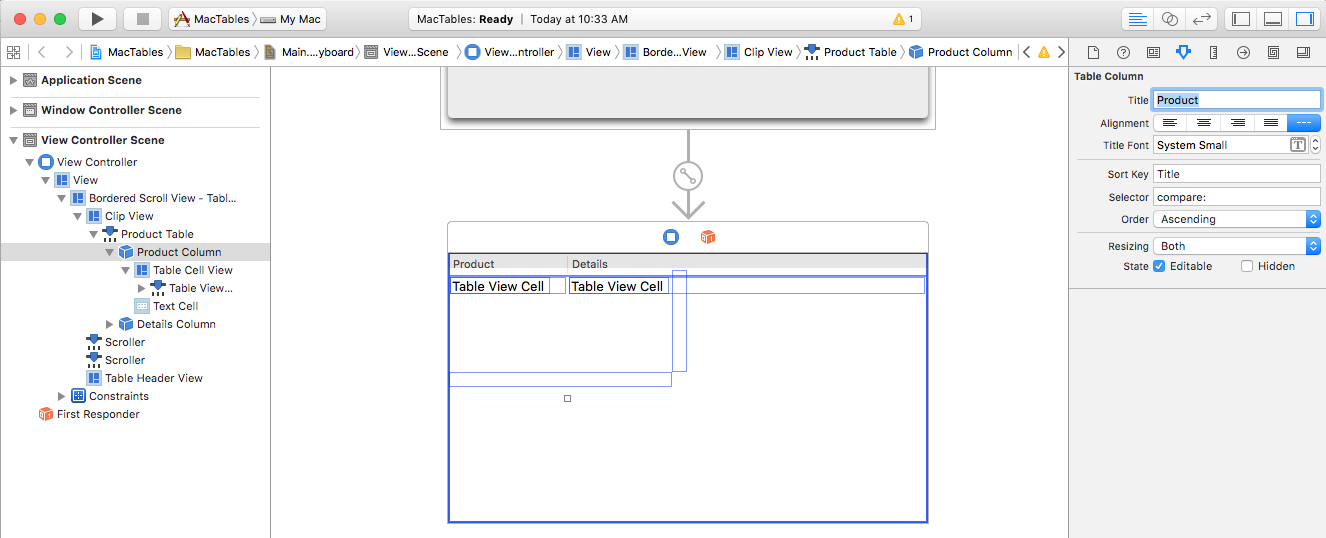Click the Product column header on canvas

[508, 264]
